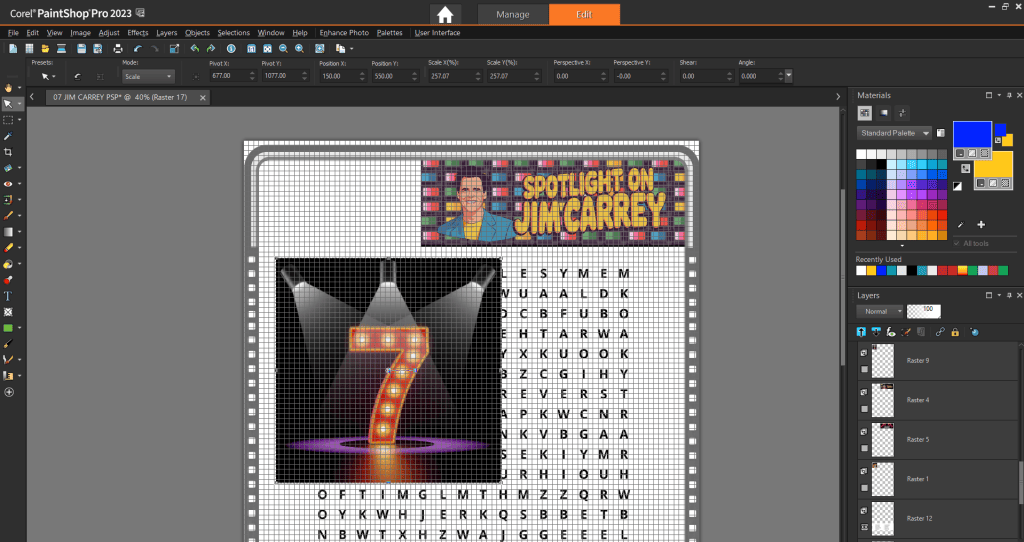The image size is (1024, 542).
Task: Select the Text tool
Action: pos(8,296)
